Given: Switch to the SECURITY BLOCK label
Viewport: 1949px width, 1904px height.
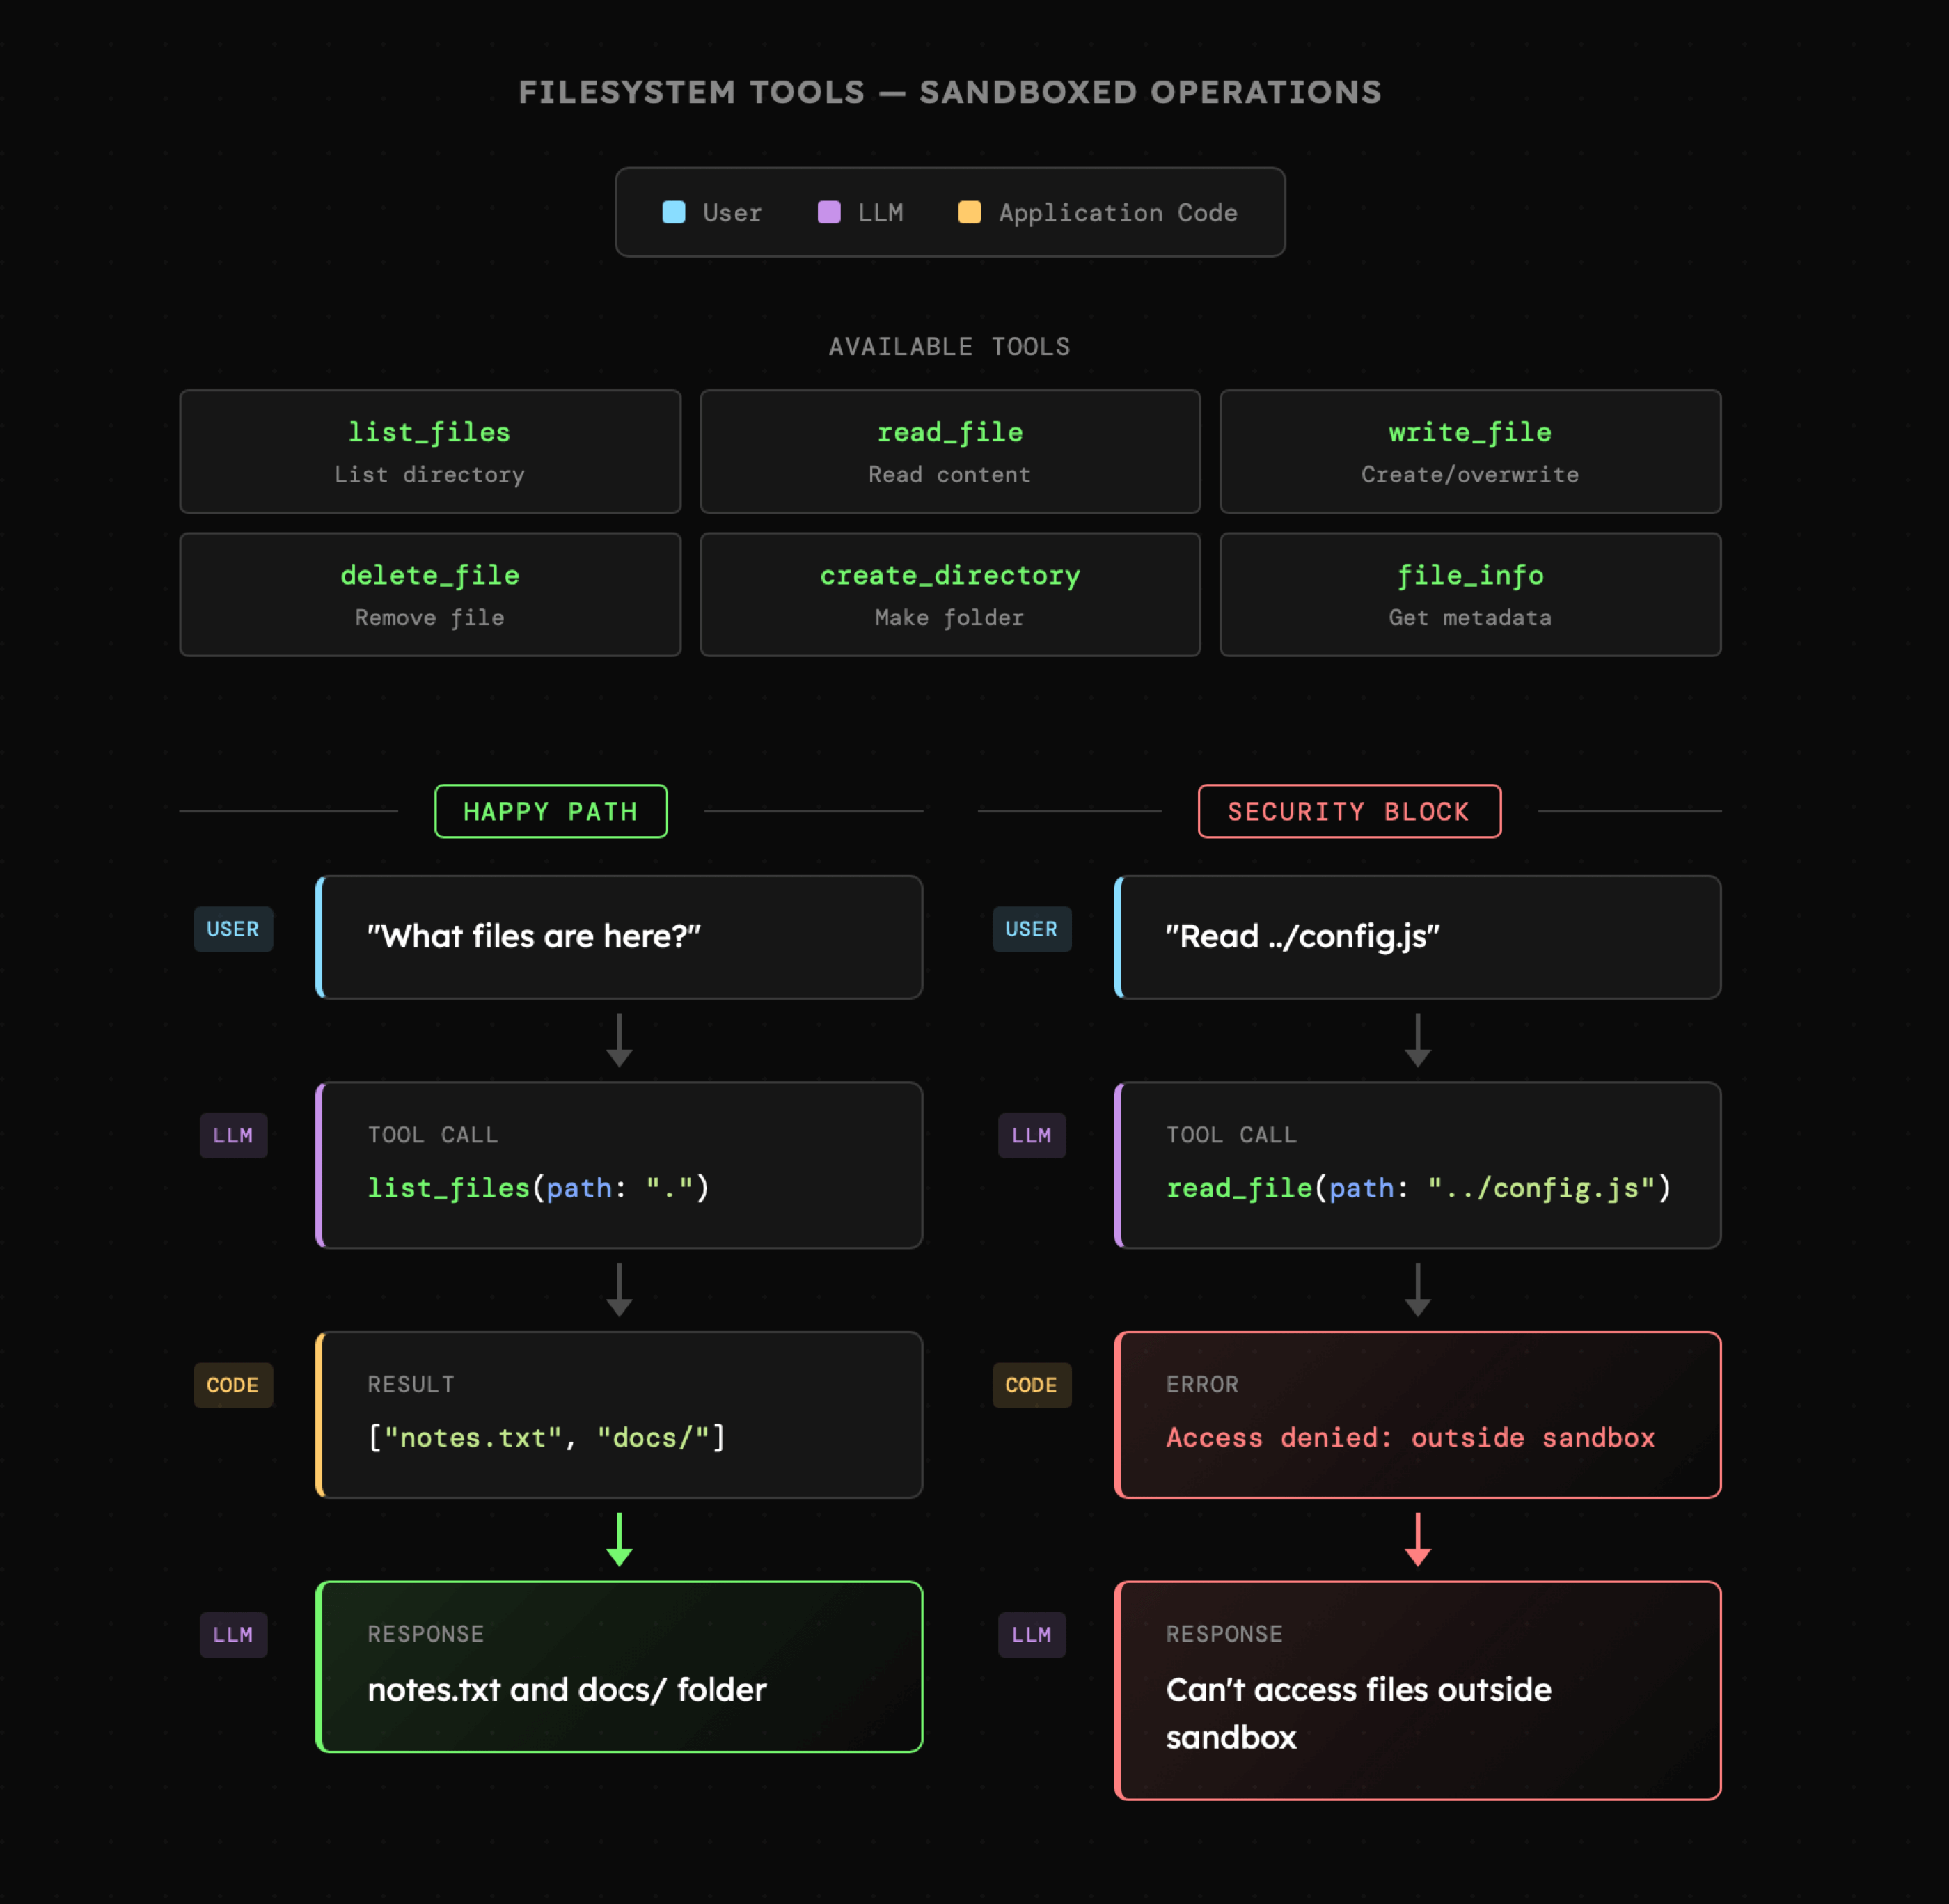Looking at the screenshot, I should [x=1349, y=812].
